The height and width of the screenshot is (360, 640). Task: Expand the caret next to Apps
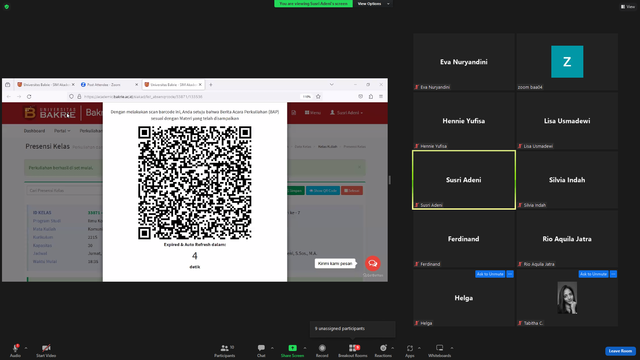point(419,348)
